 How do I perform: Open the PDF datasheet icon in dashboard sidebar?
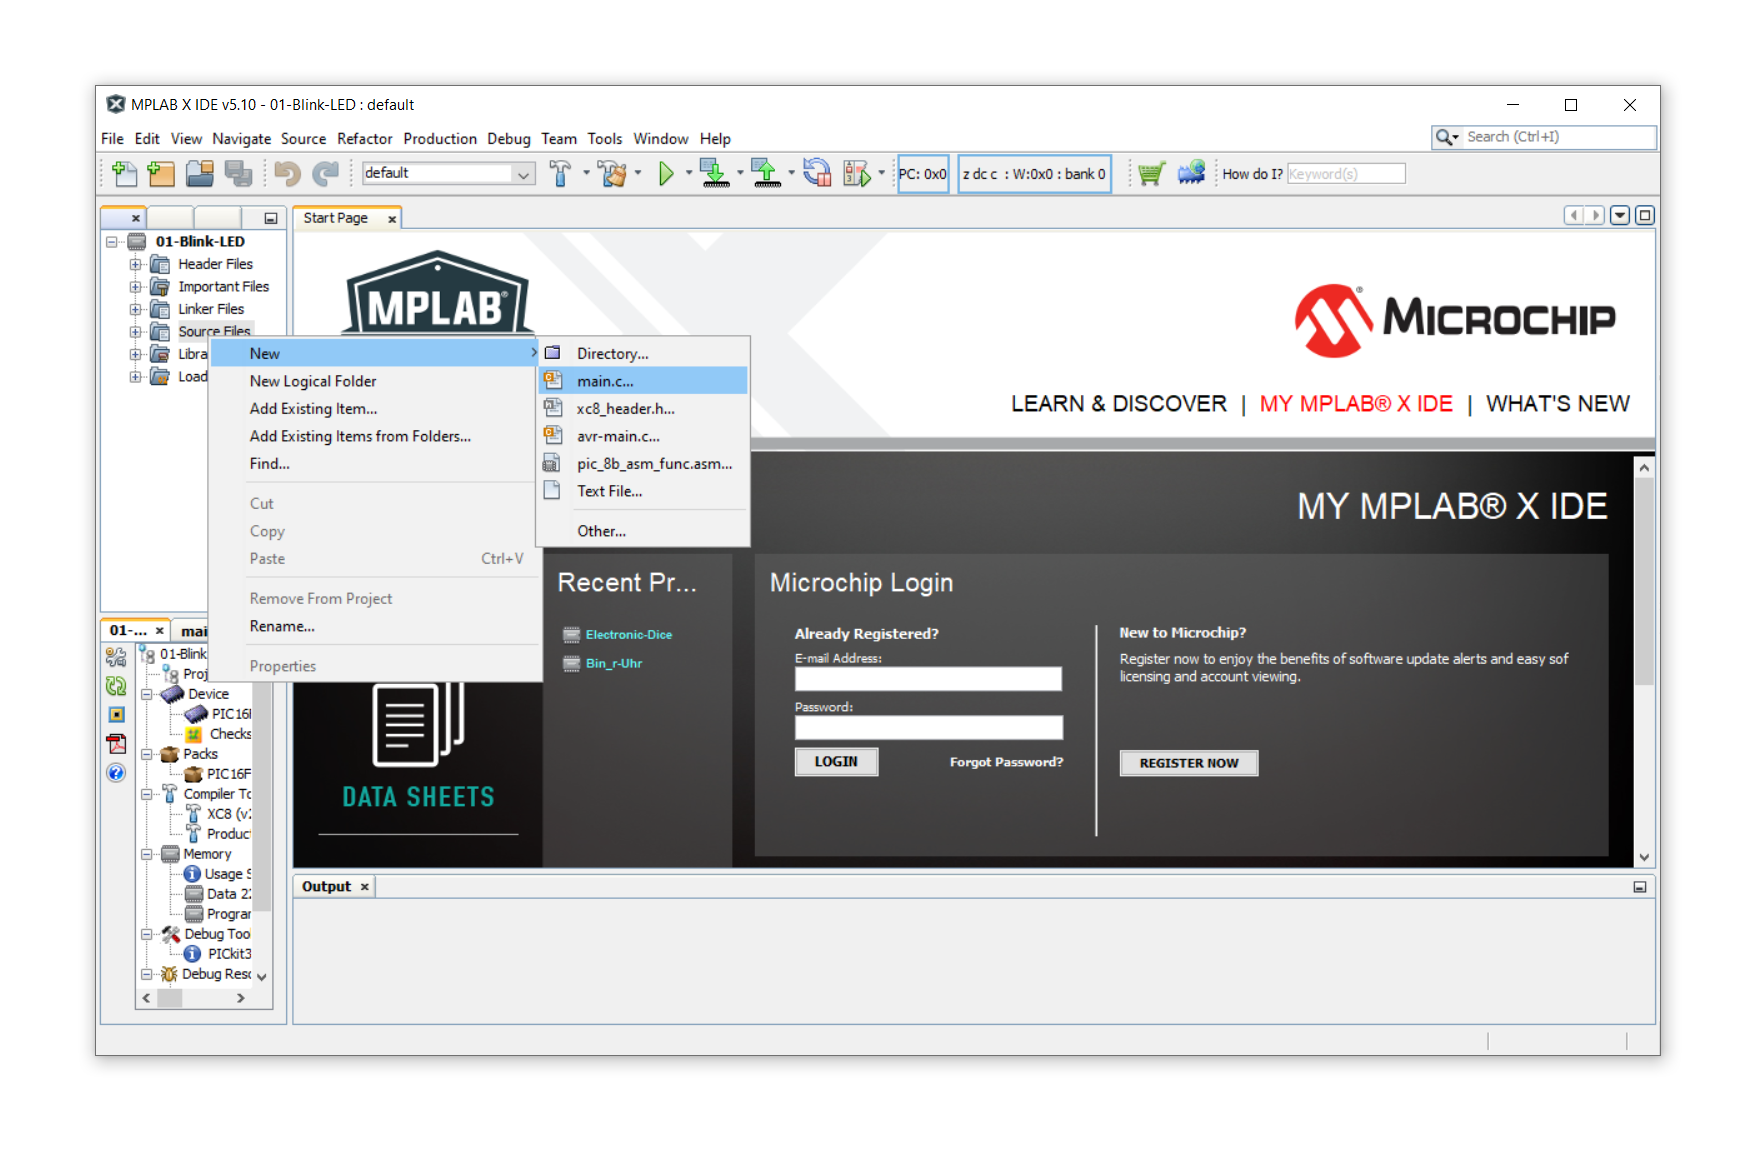pos(116,744)
